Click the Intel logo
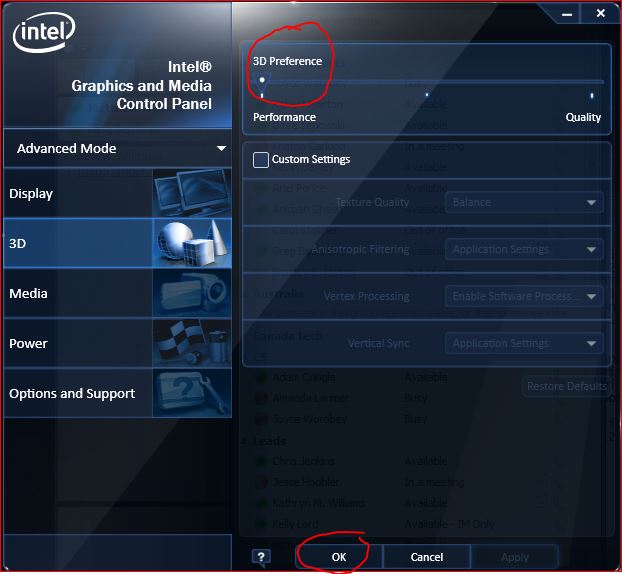622x574 pixels. coord(44,32)
